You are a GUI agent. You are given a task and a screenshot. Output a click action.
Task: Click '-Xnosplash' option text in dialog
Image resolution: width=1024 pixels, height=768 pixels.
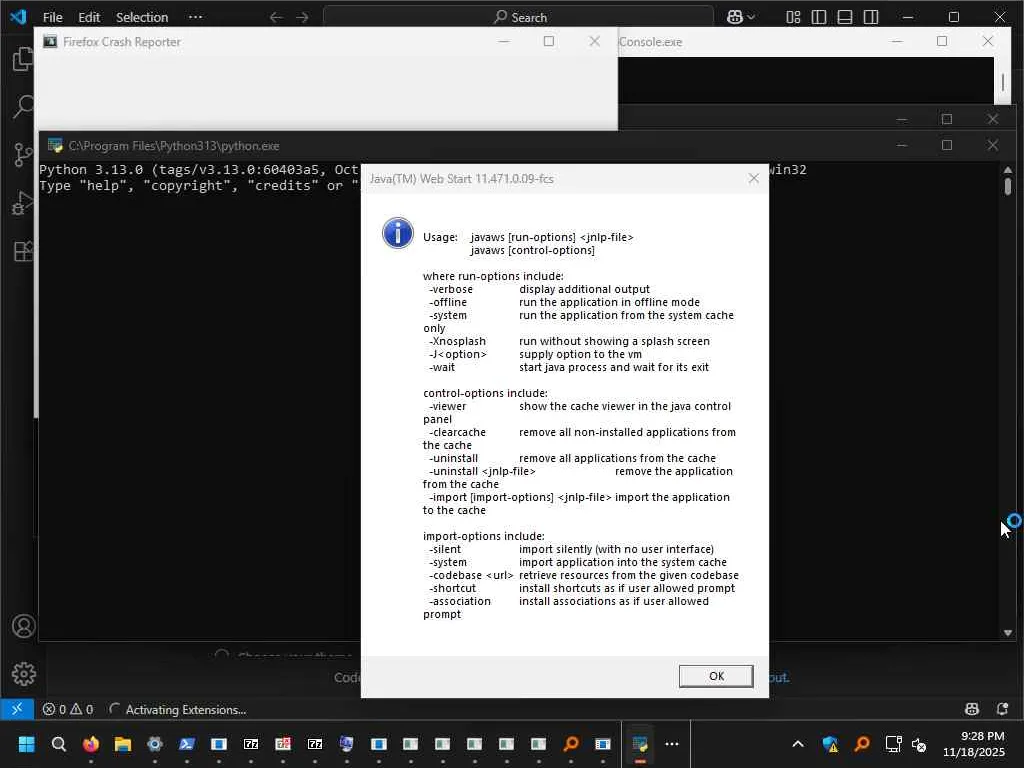(457, 341)
